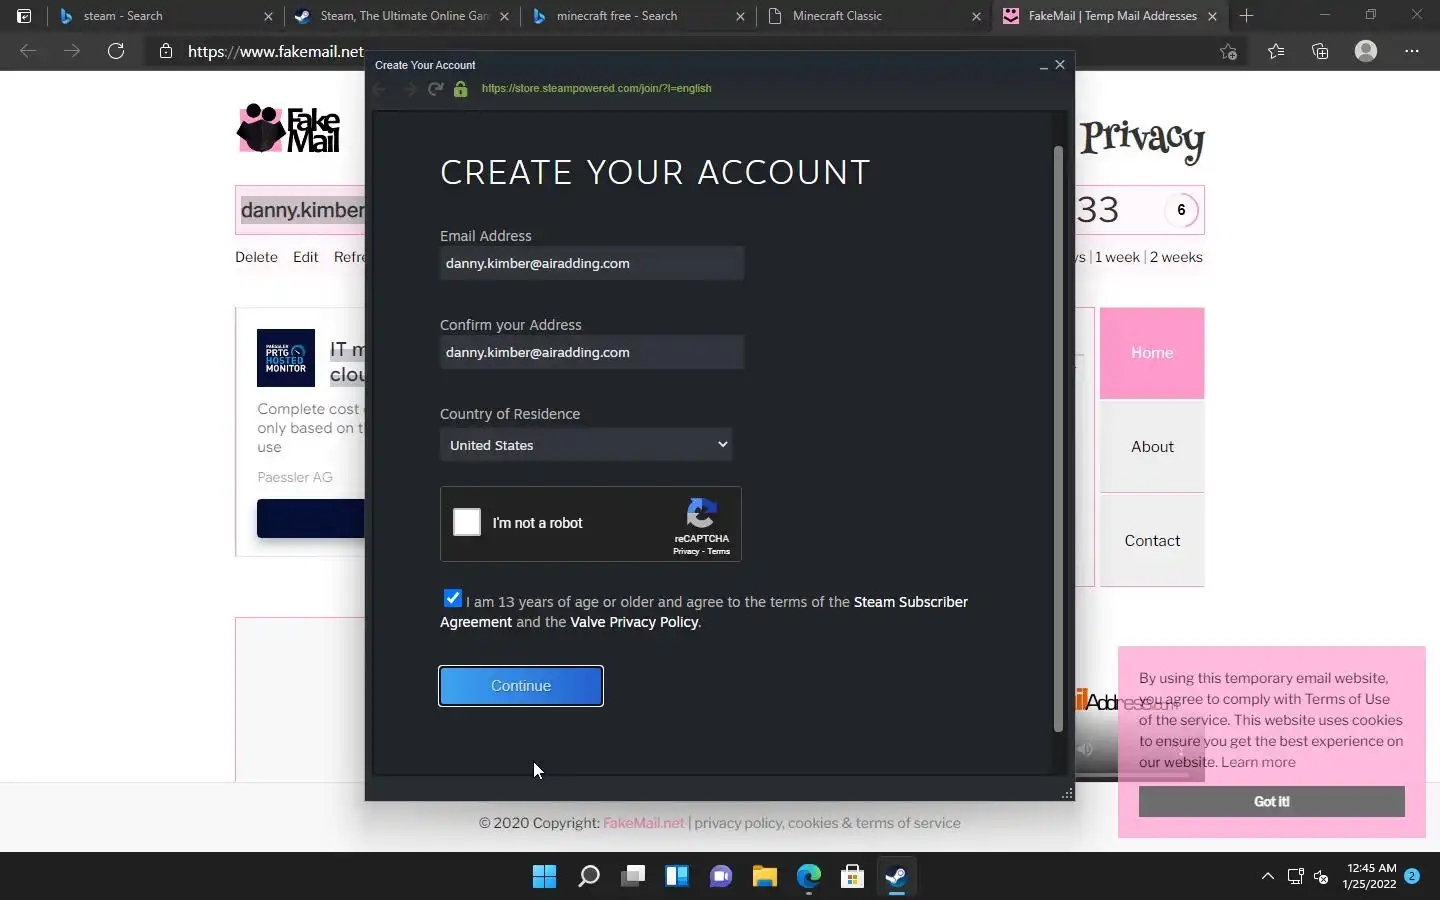The height and width of the screenshot is (900, 1440).
Task: Open the Country of Residence dropdown
Action: click(586, 445)
